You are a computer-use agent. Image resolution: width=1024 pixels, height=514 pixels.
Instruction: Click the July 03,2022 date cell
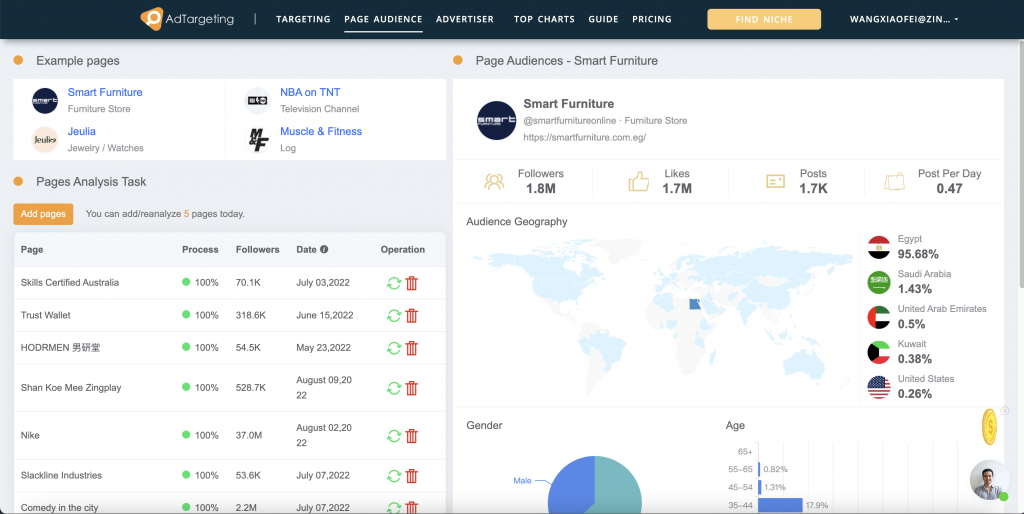click(x=323, y=282)
